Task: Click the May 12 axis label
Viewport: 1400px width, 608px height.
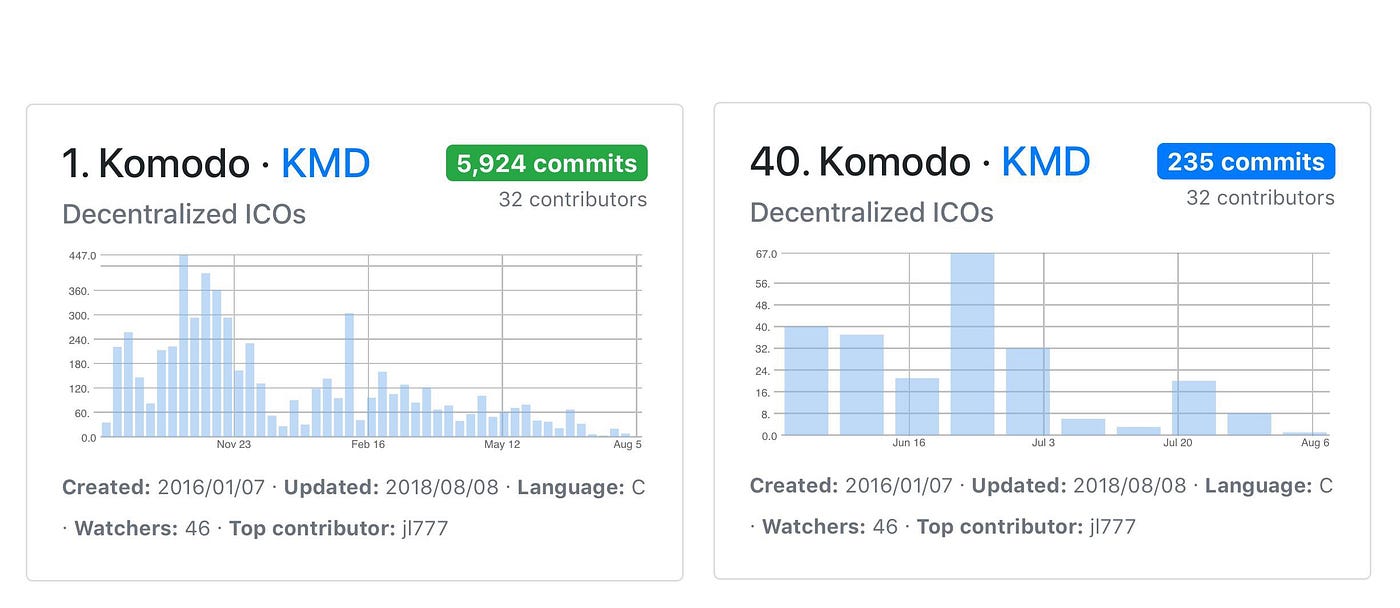Action: (502, 444)
